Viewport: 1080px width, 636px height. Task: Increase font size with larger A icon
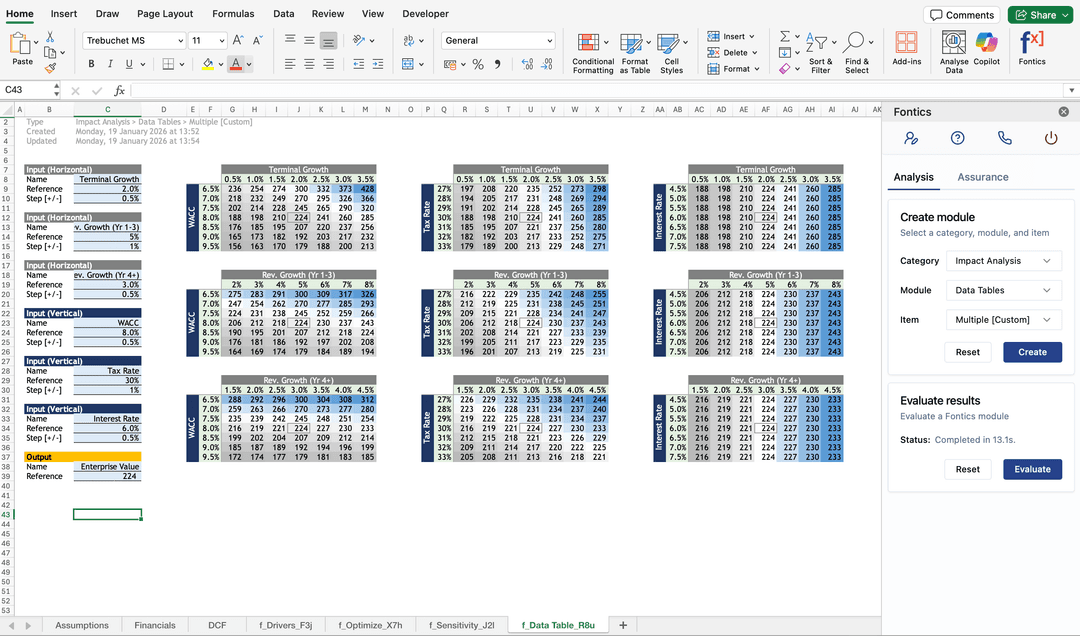coord(238,41)
